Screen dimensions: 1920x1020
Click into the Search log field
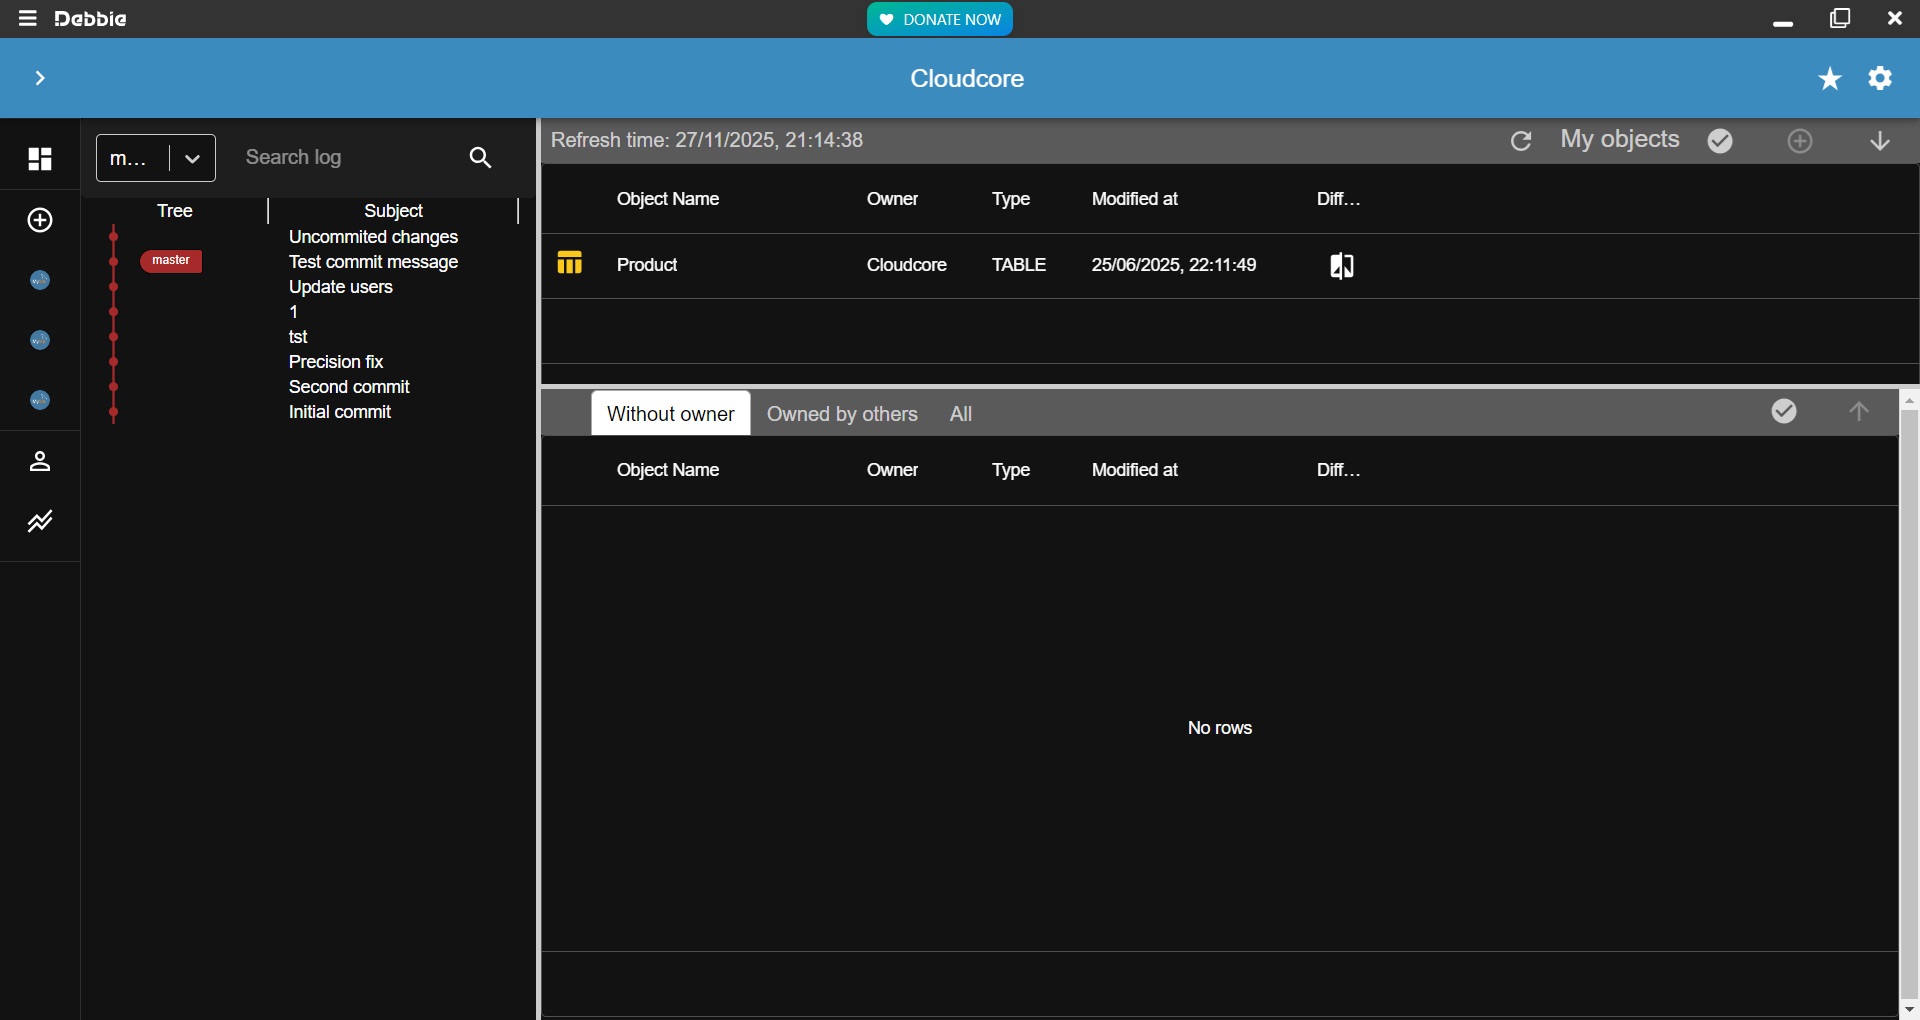tap(340, 158)
